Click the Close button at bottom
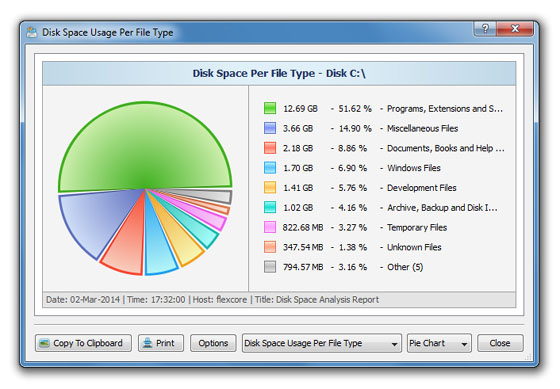 click(x=500, y=343)
